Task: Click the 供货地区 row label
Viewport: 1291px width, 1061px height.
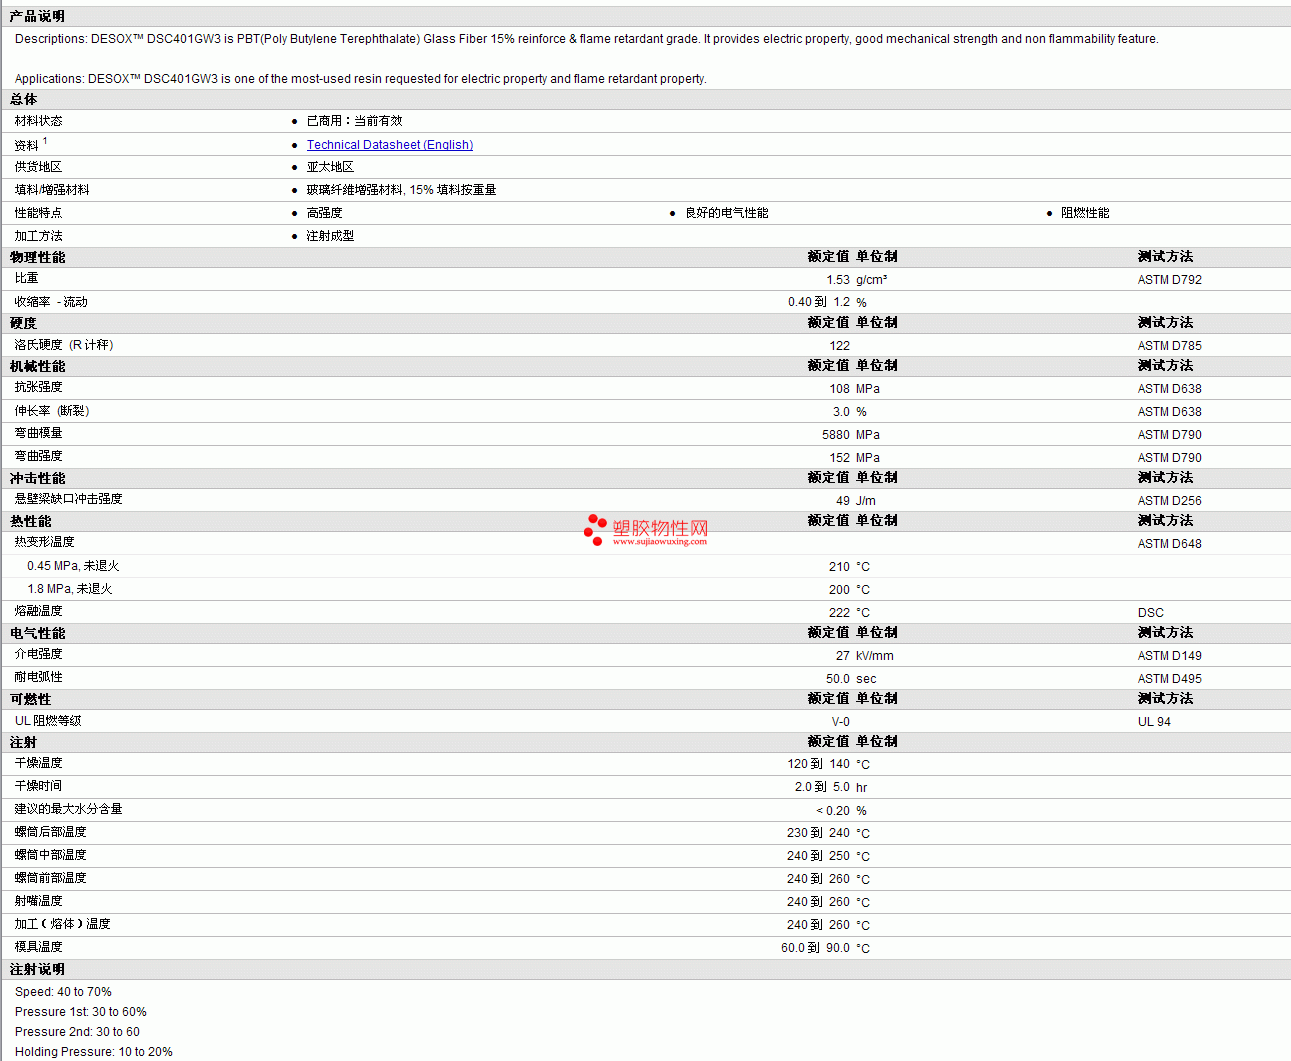Action: [38, 167]
